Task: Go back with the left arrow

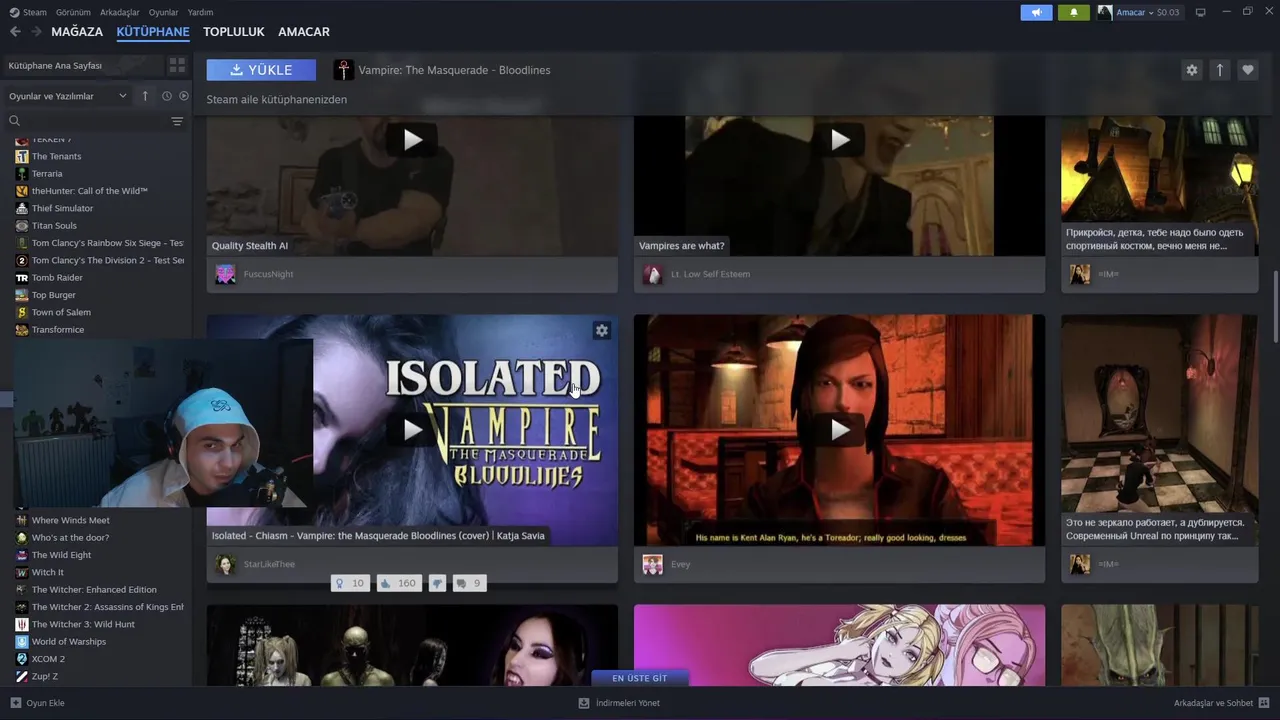Action: (15, 32)
